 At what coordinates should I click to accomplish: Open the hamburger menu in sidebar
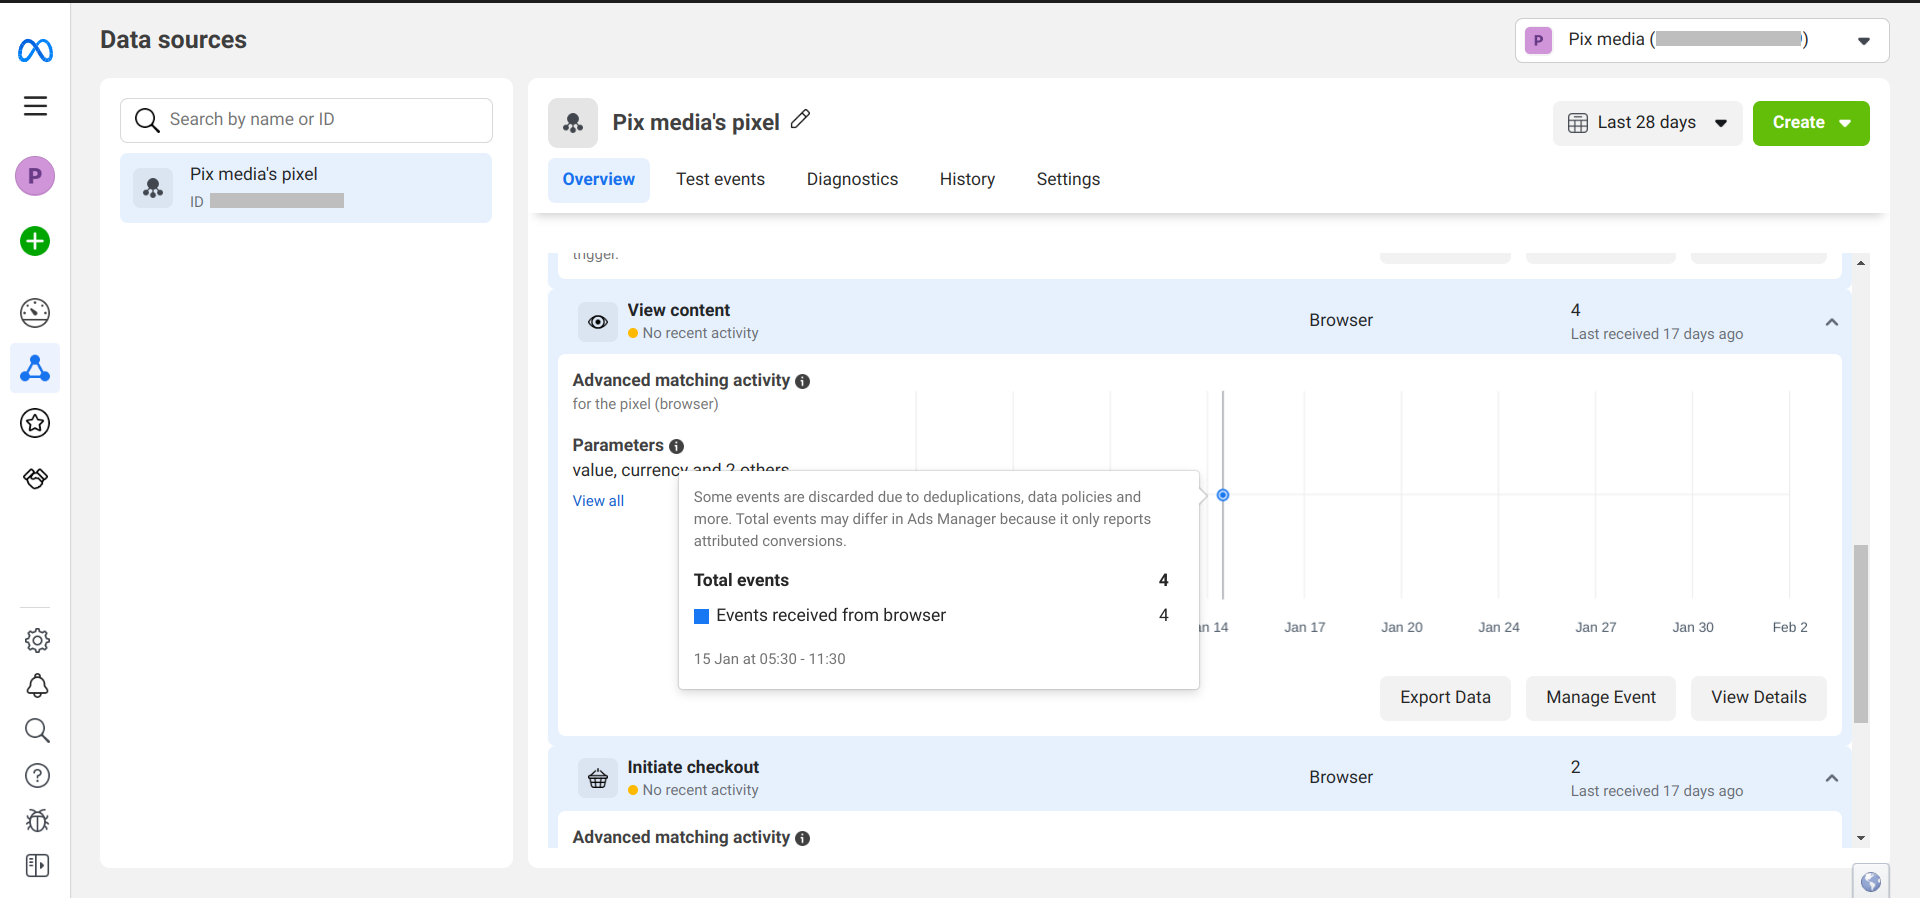[35, 106]
